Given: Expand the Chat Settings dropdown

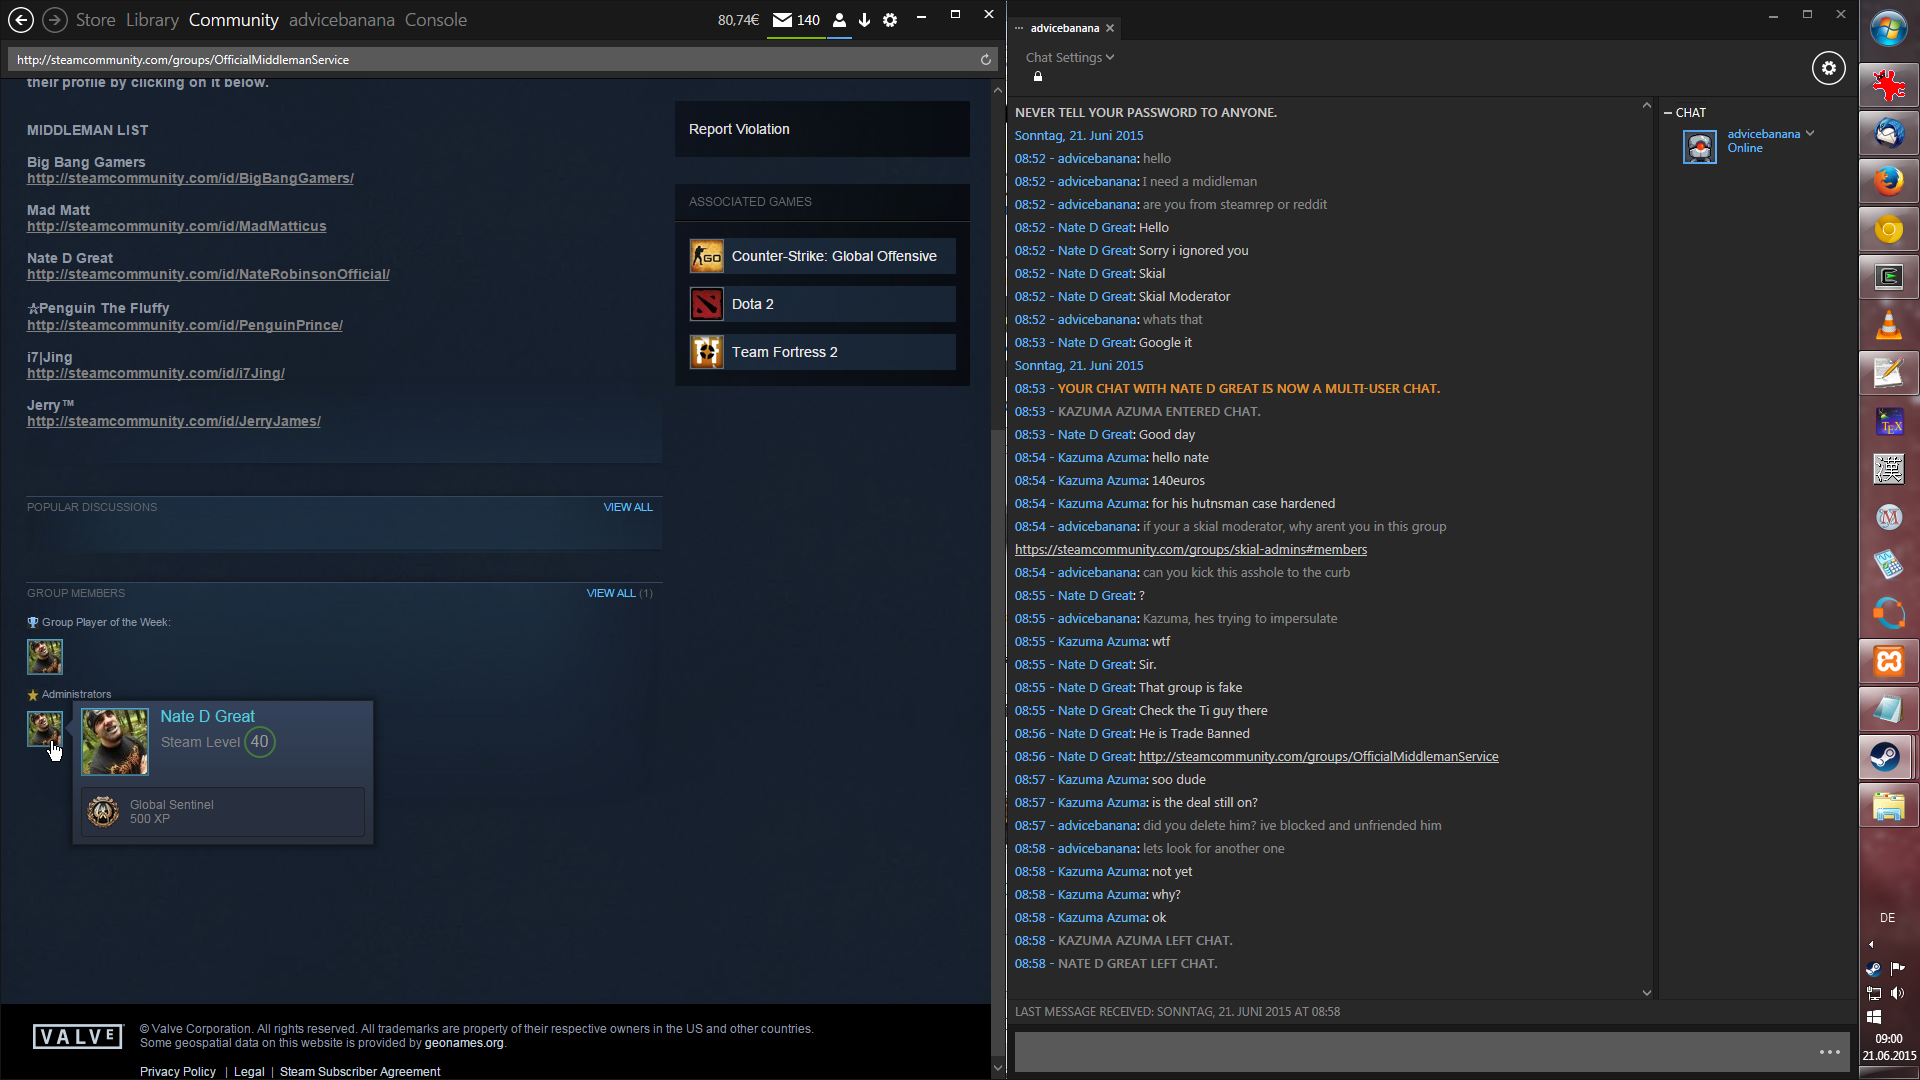Looking at the screenshot, I should [x=1069, y=57].
